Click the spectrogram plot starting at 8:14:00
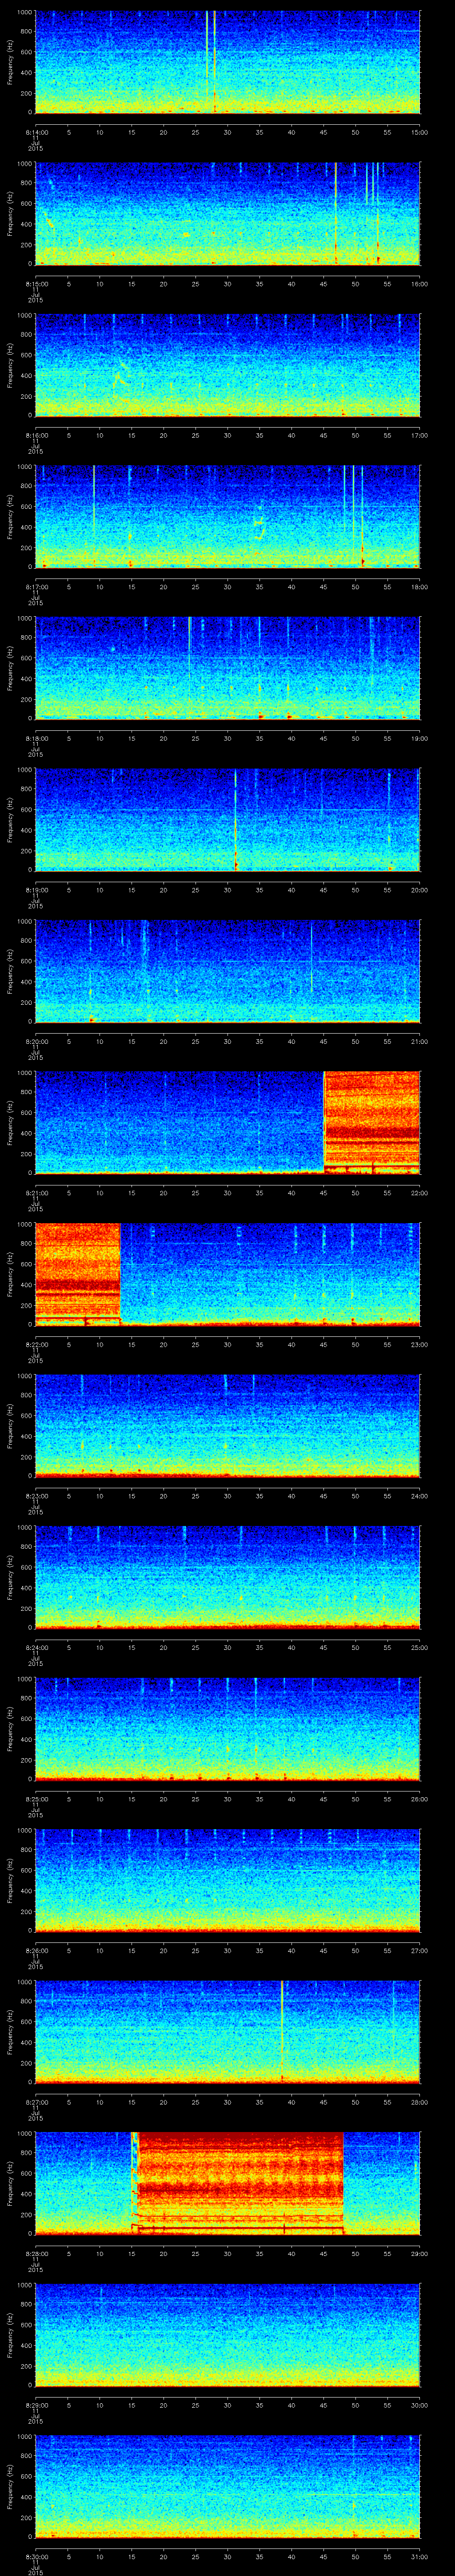455x2576 pixels. pyautogui.click(x=228, y=62)
